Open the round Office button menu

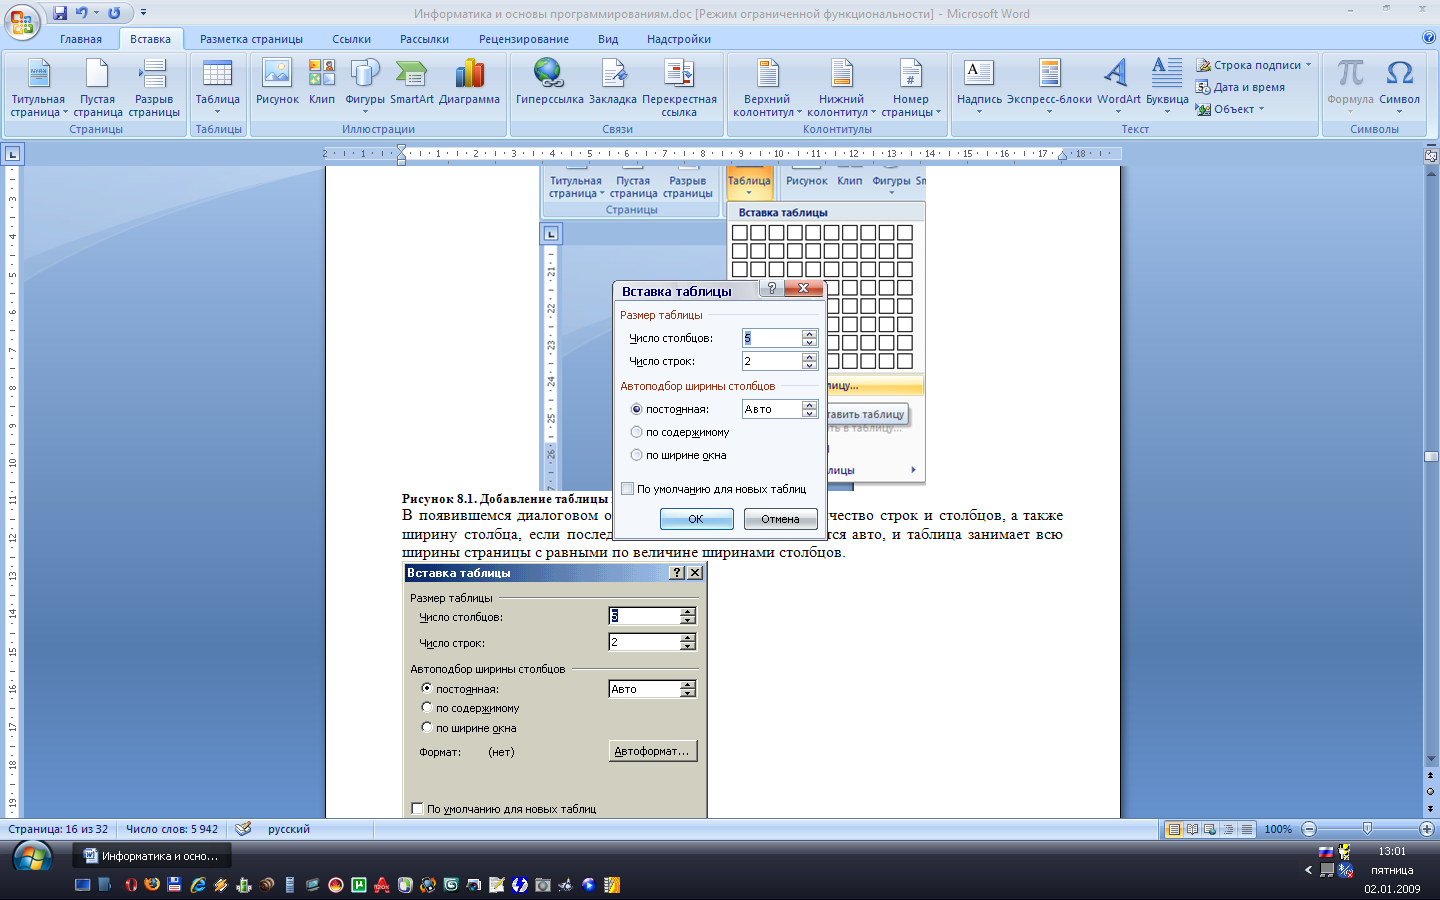pos(22,20)
